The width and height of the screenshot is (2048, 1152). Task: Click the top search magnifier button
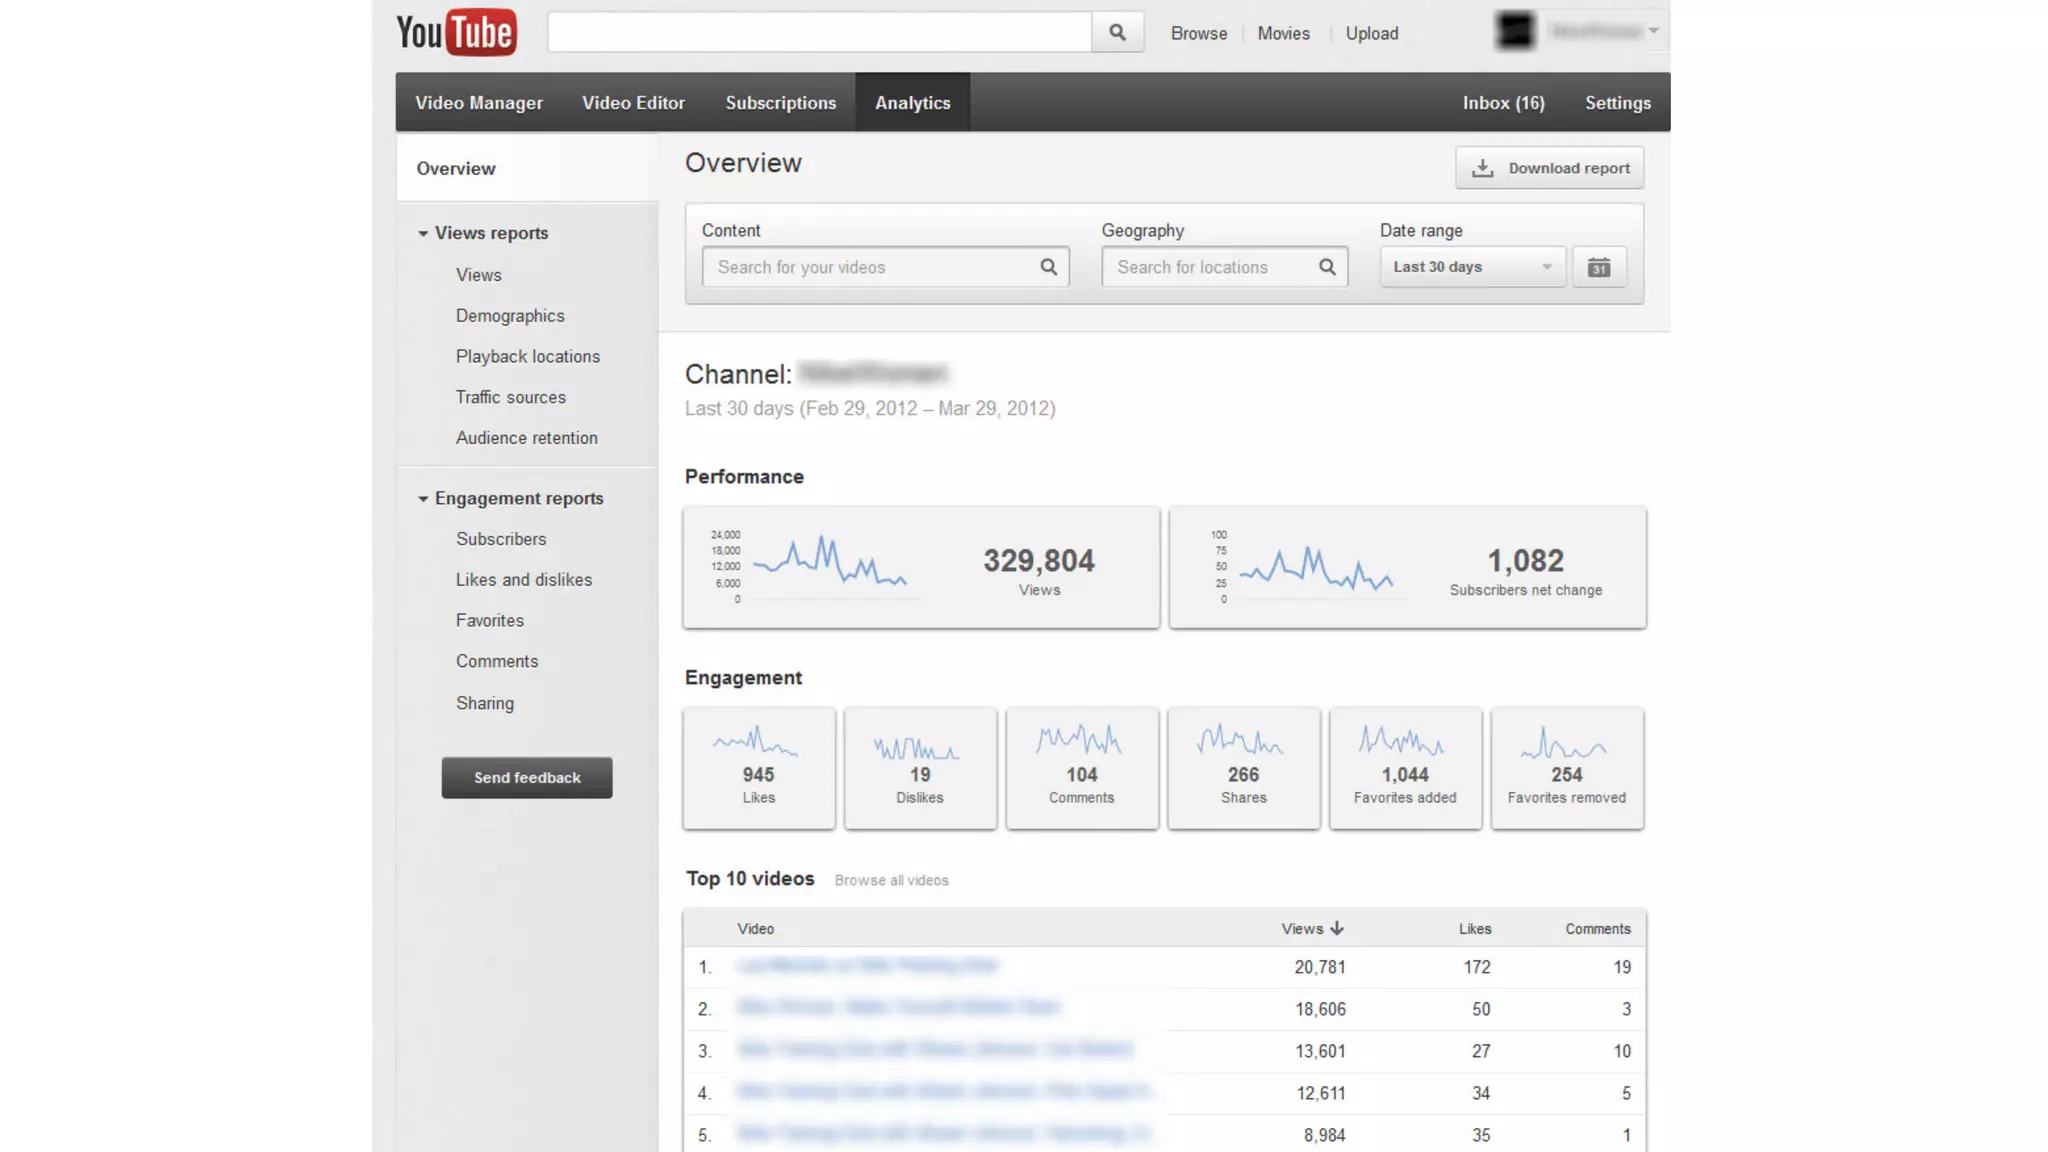1117,33
